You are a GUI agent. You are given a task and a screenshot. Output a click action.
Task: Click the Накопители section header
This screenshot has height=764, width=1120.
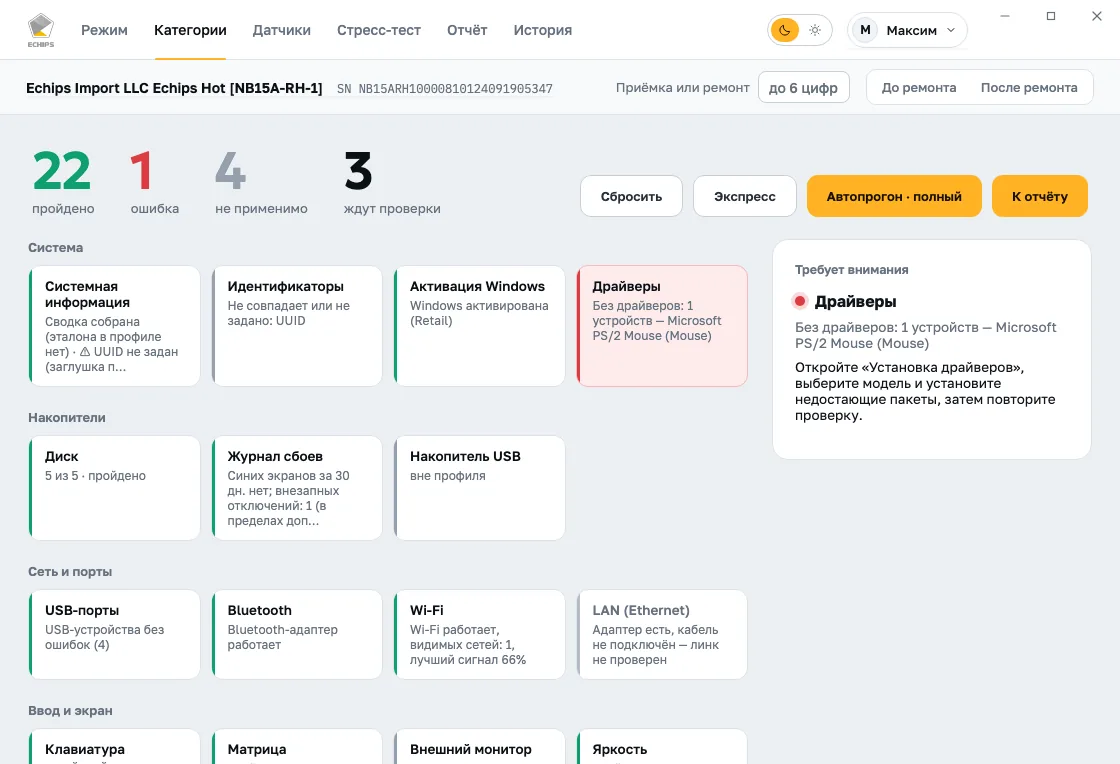pos(66,418)
